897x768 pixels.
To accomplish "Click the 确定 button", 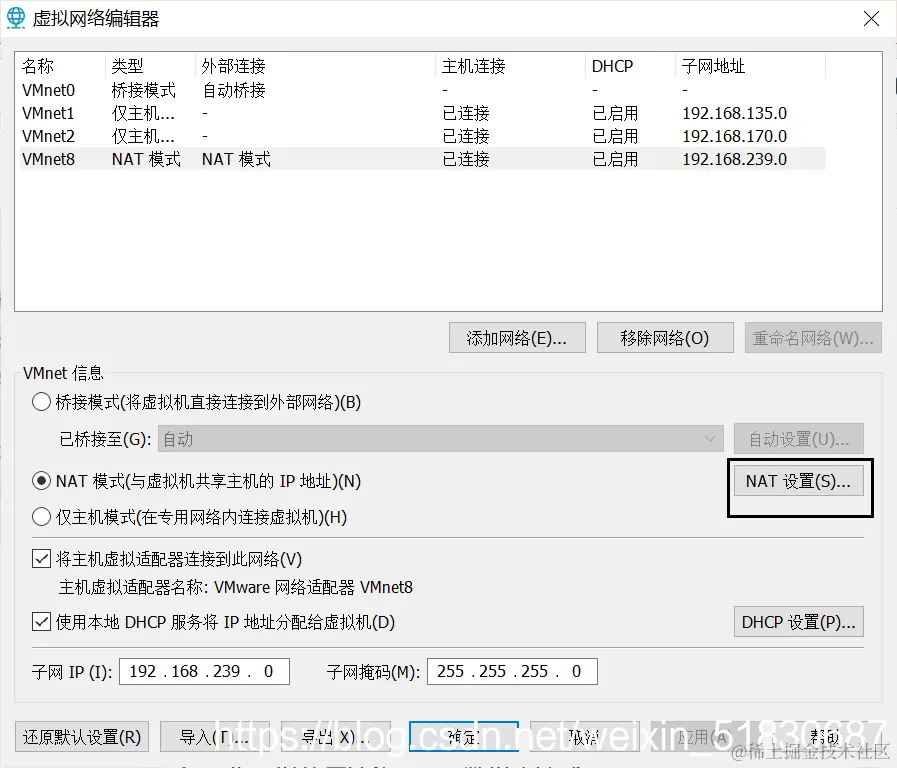I will [x=464, y=737].
